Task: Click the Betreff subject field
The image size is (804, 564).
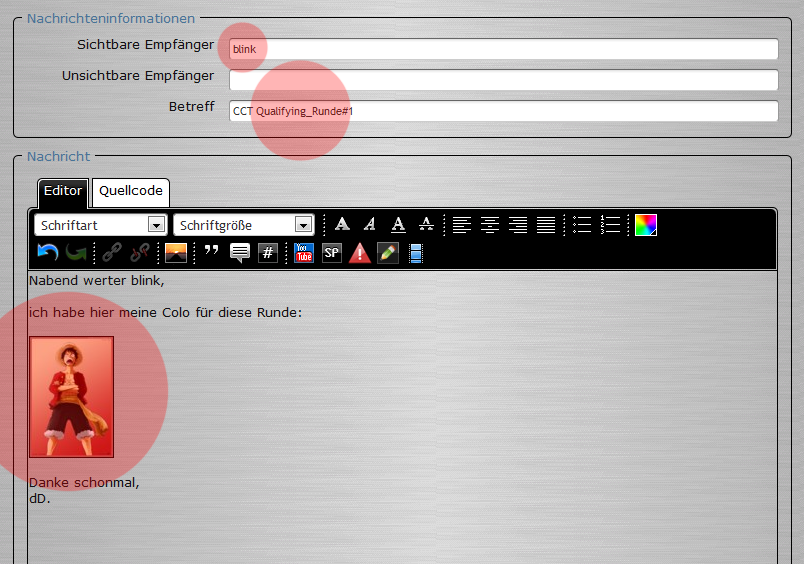Action: point(504,111)
